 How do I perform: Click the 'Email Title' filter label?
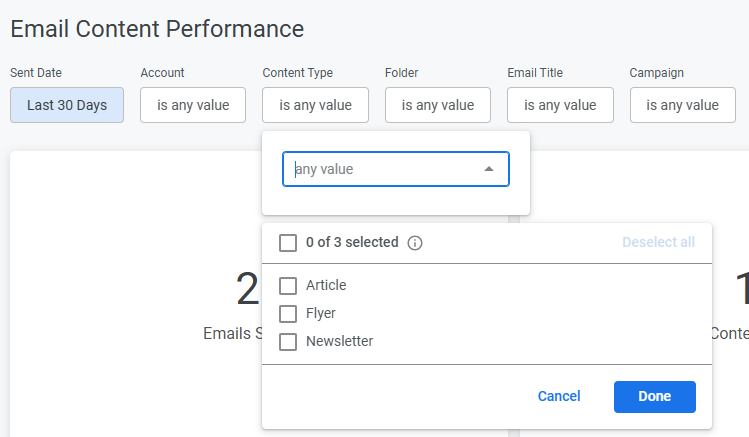tap(535, 73)
